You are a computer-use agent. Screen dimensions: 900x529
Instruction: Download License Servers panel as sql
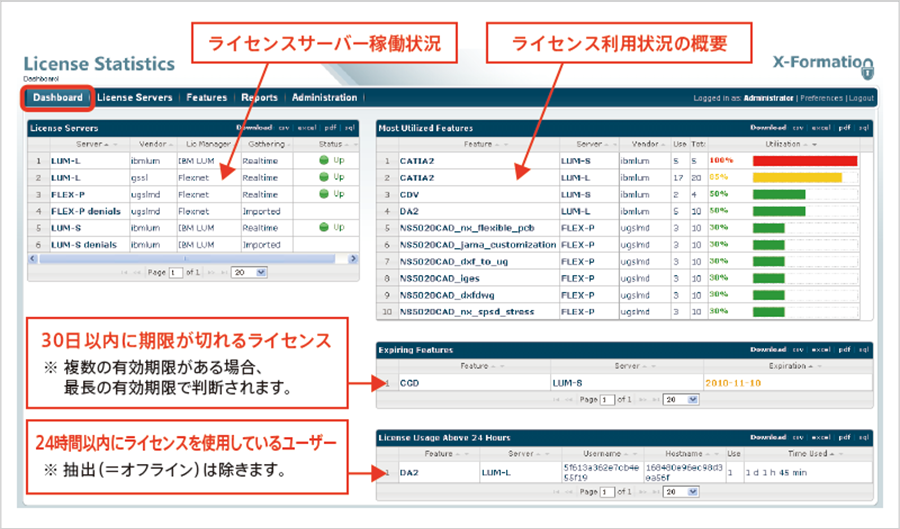click(x=350, y=128)
